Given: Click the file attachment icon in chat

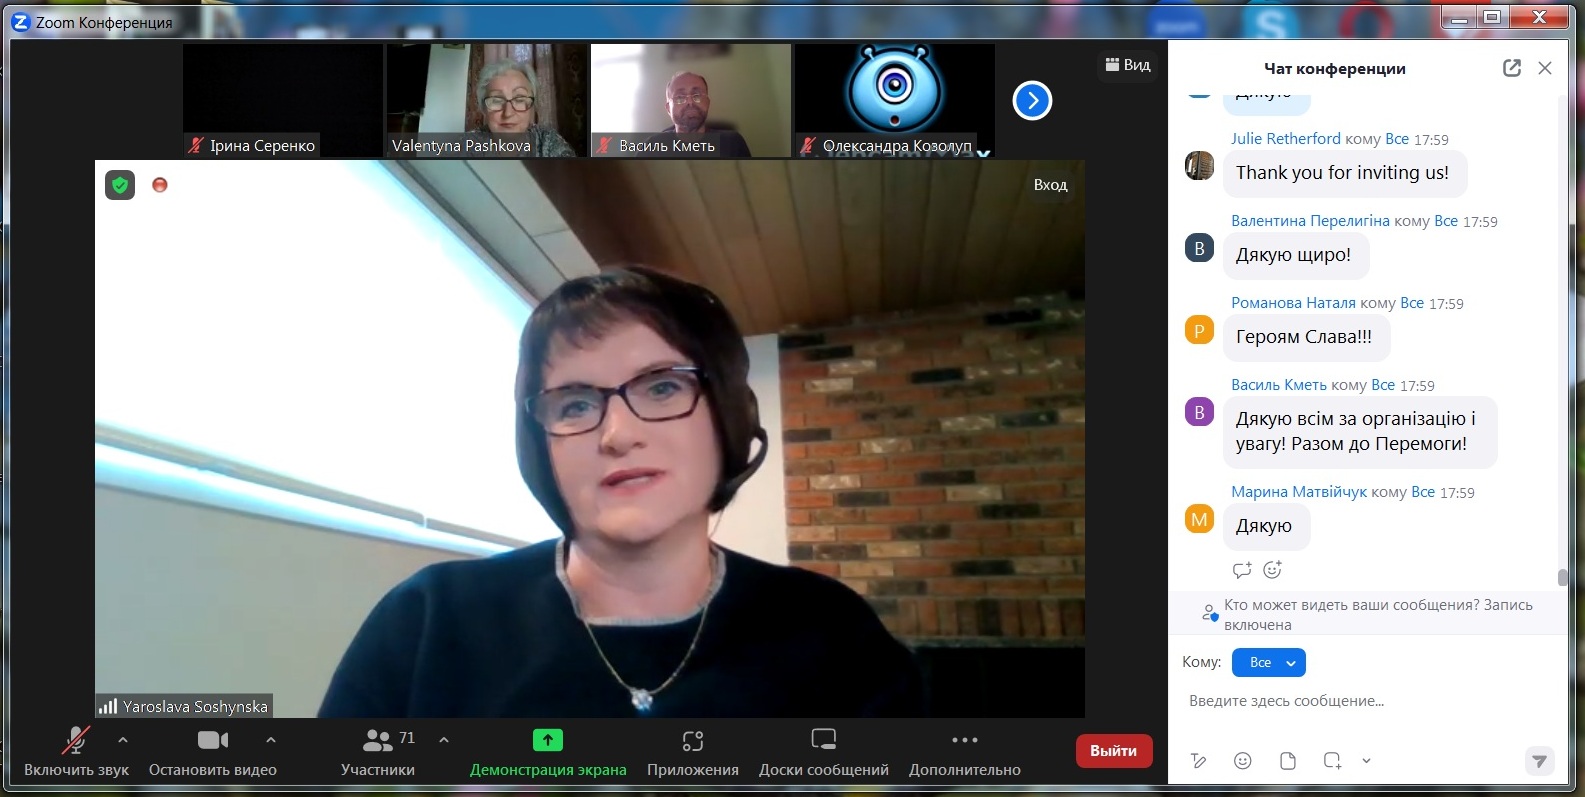Looking at the screenshot, I should click(x=1288, y=761).
